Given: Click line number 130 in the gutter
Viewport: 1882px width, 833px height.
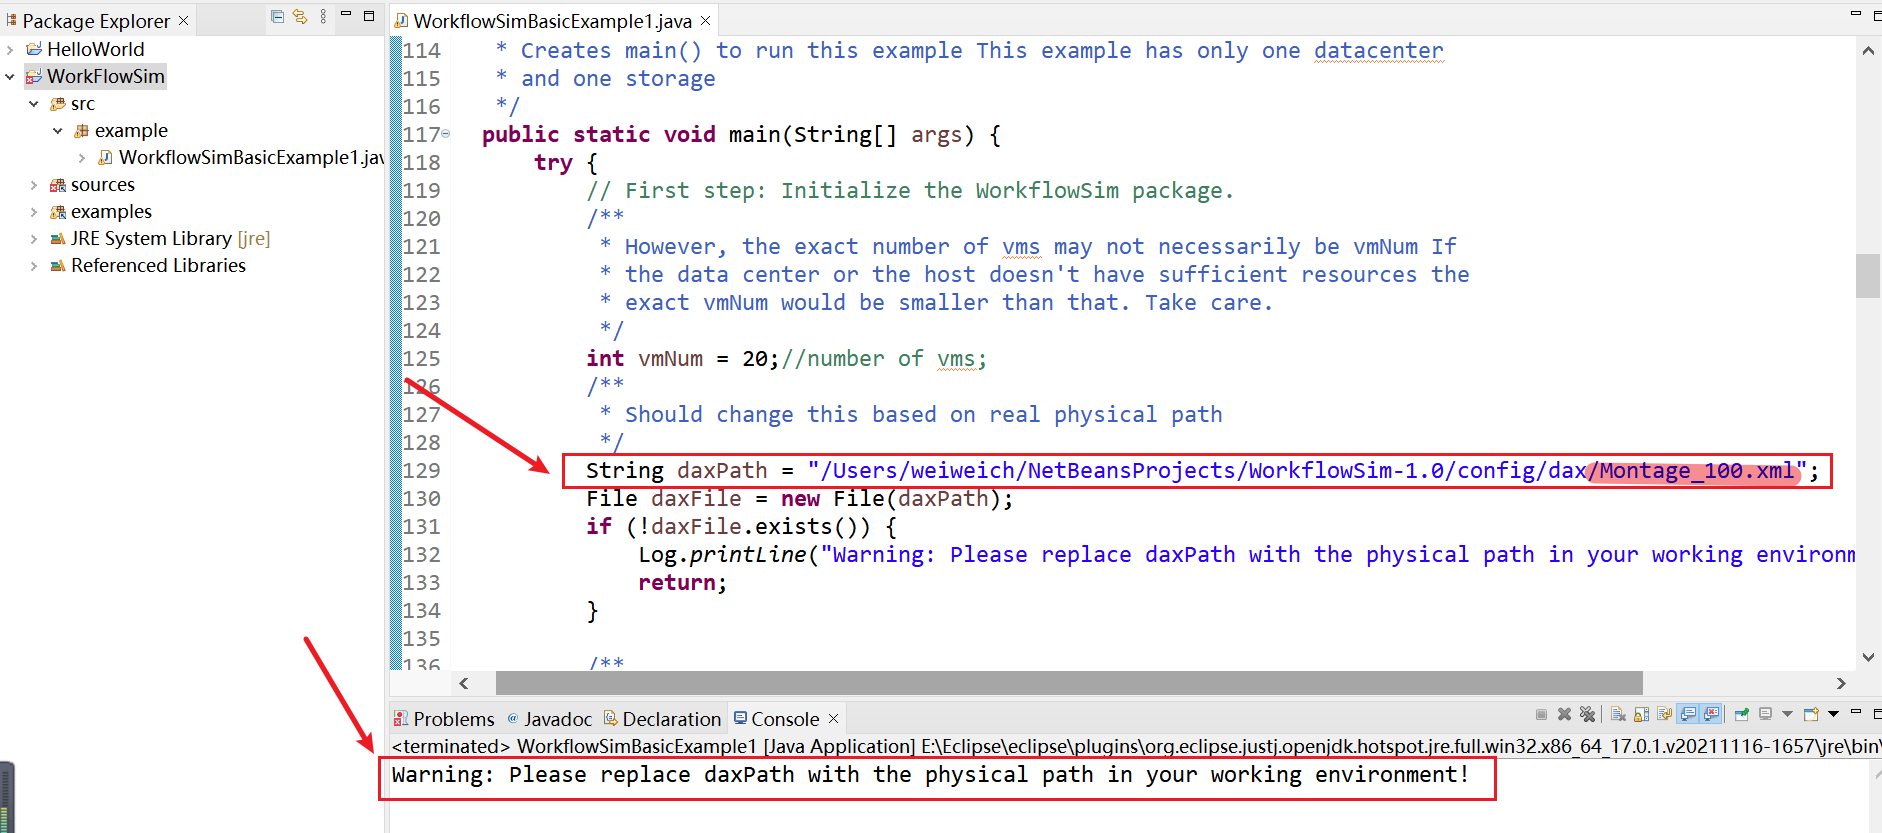Looking at the screenshot, I should point(421,499).
